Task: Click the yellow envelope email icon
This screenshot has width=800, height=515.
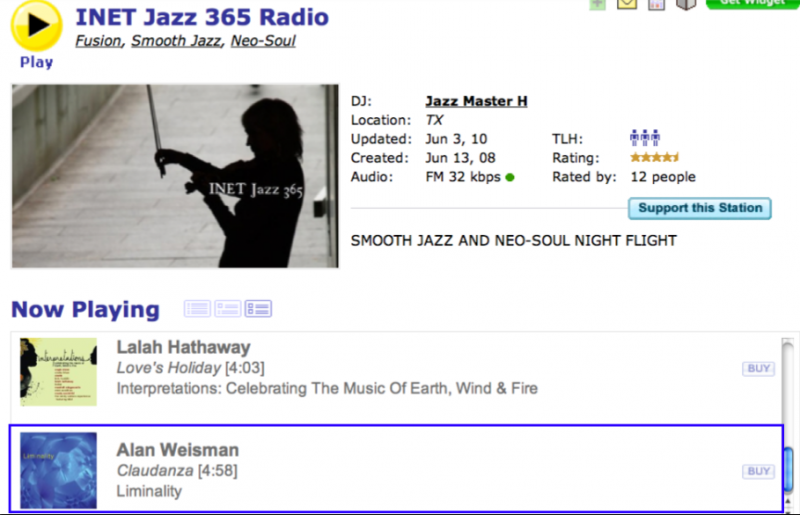Action: click(627, 3)
